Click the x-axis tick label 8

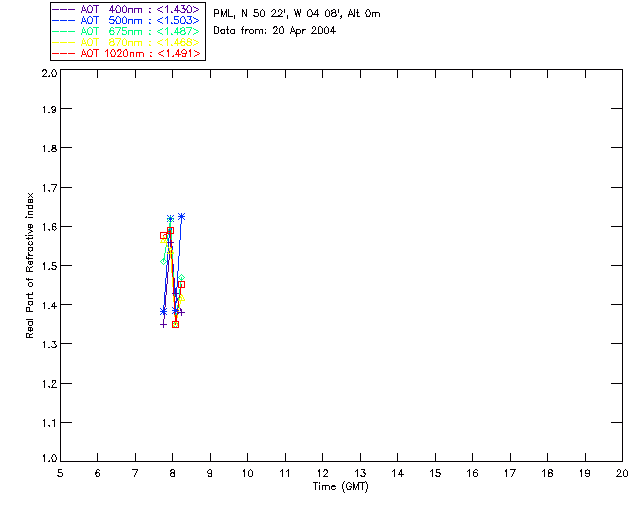(x=173, y=473)
